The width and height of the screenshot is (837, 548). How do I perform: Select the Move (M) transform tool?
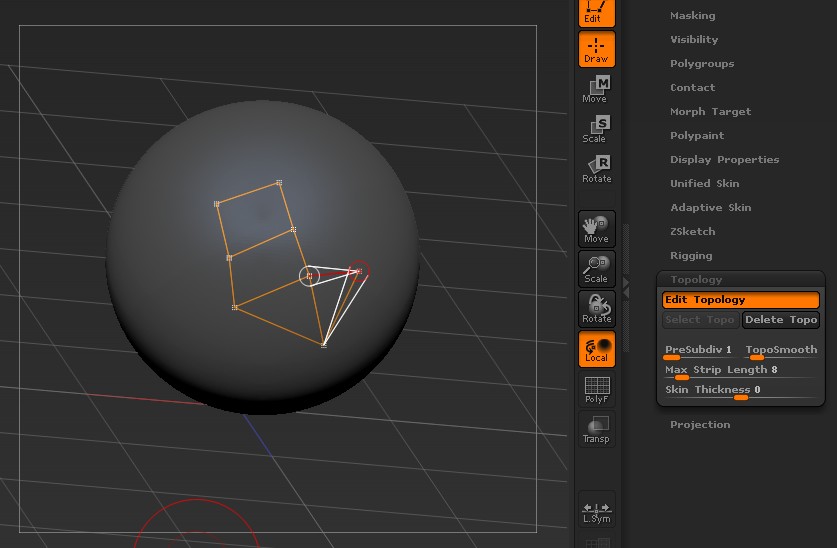[x=596, y=89]
